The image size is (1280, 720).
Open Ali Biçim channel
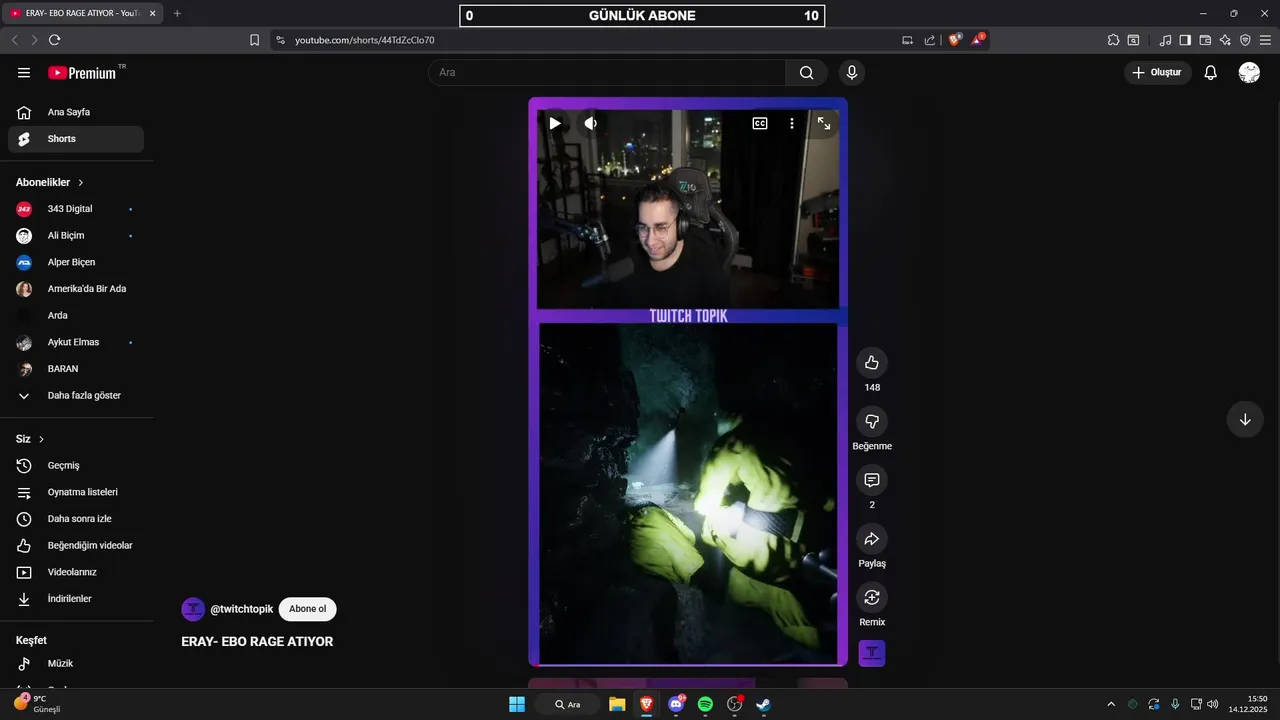pyautogui.click(x=76, y=236)
